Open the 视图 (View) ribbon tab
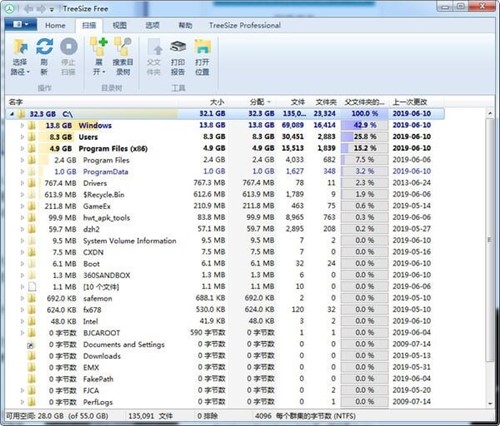The width and height of the screenshot is (500, 426). [x=119, y=25]
